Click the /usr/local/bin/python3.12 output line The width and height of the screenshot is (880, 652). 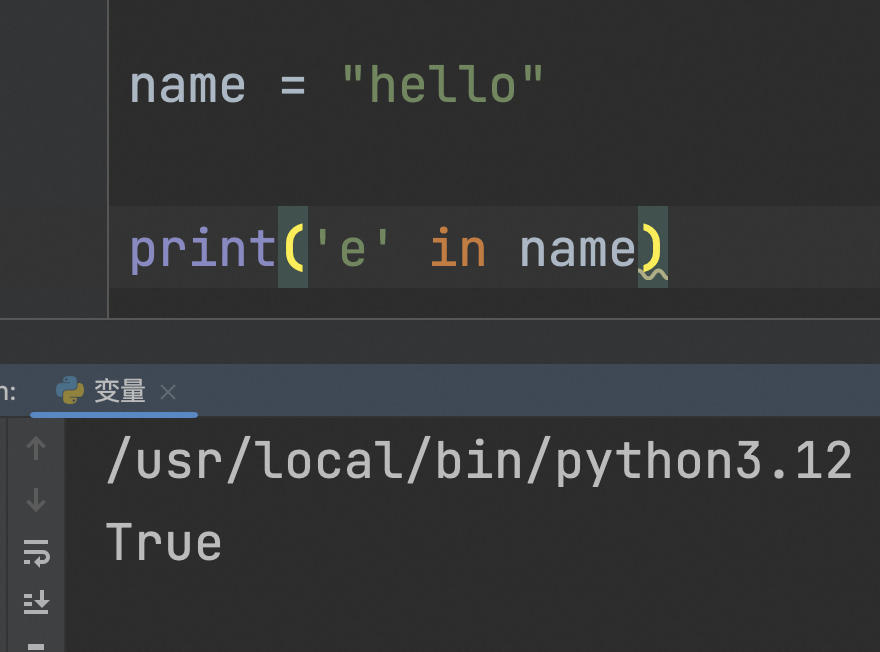[x=480, y=462]
